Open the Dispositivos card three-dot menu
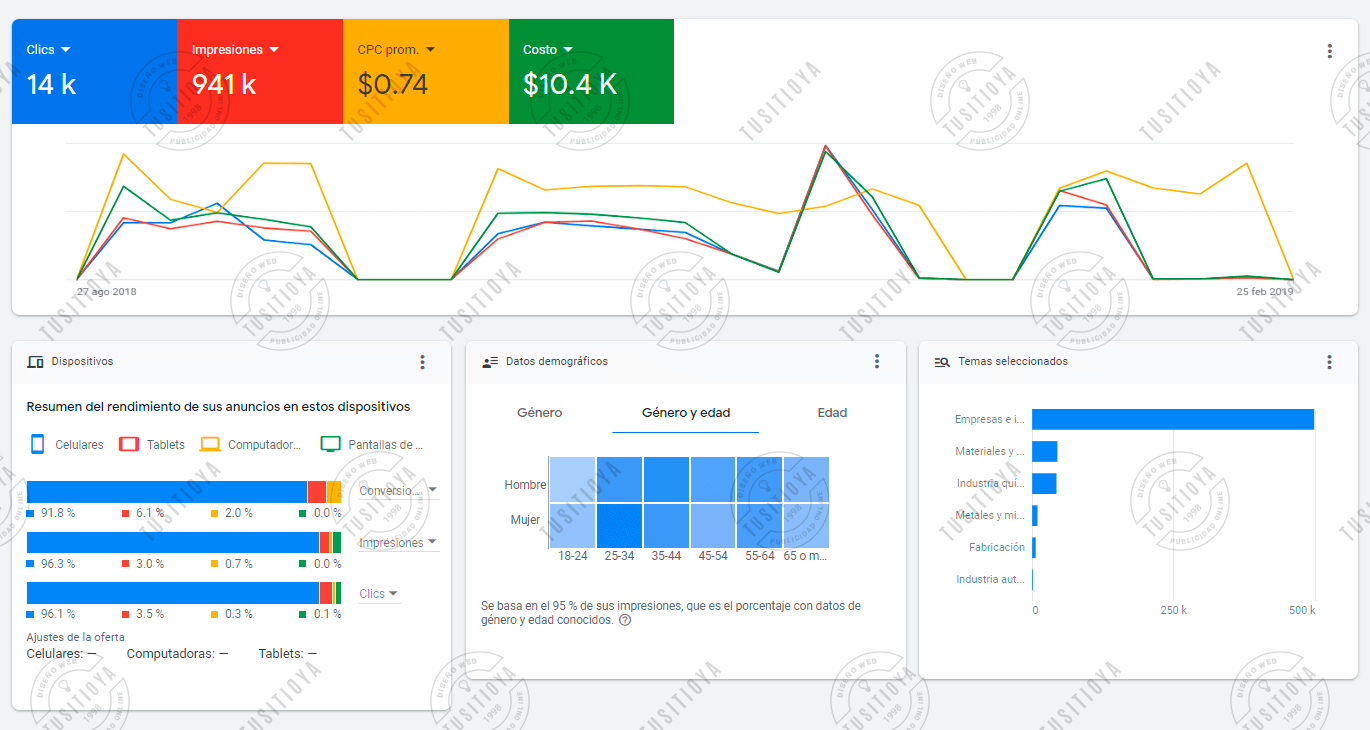 422,362
